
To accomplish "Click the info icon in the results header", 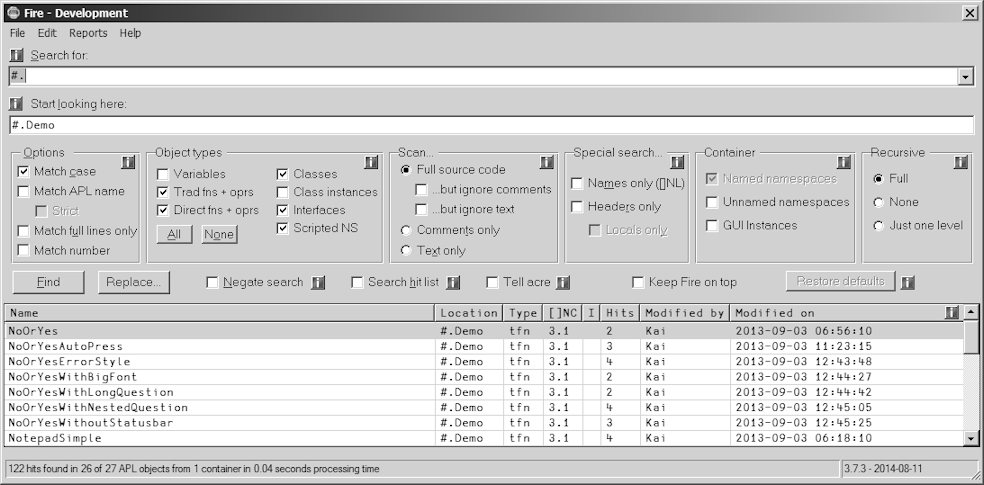I will coord(952,312).
